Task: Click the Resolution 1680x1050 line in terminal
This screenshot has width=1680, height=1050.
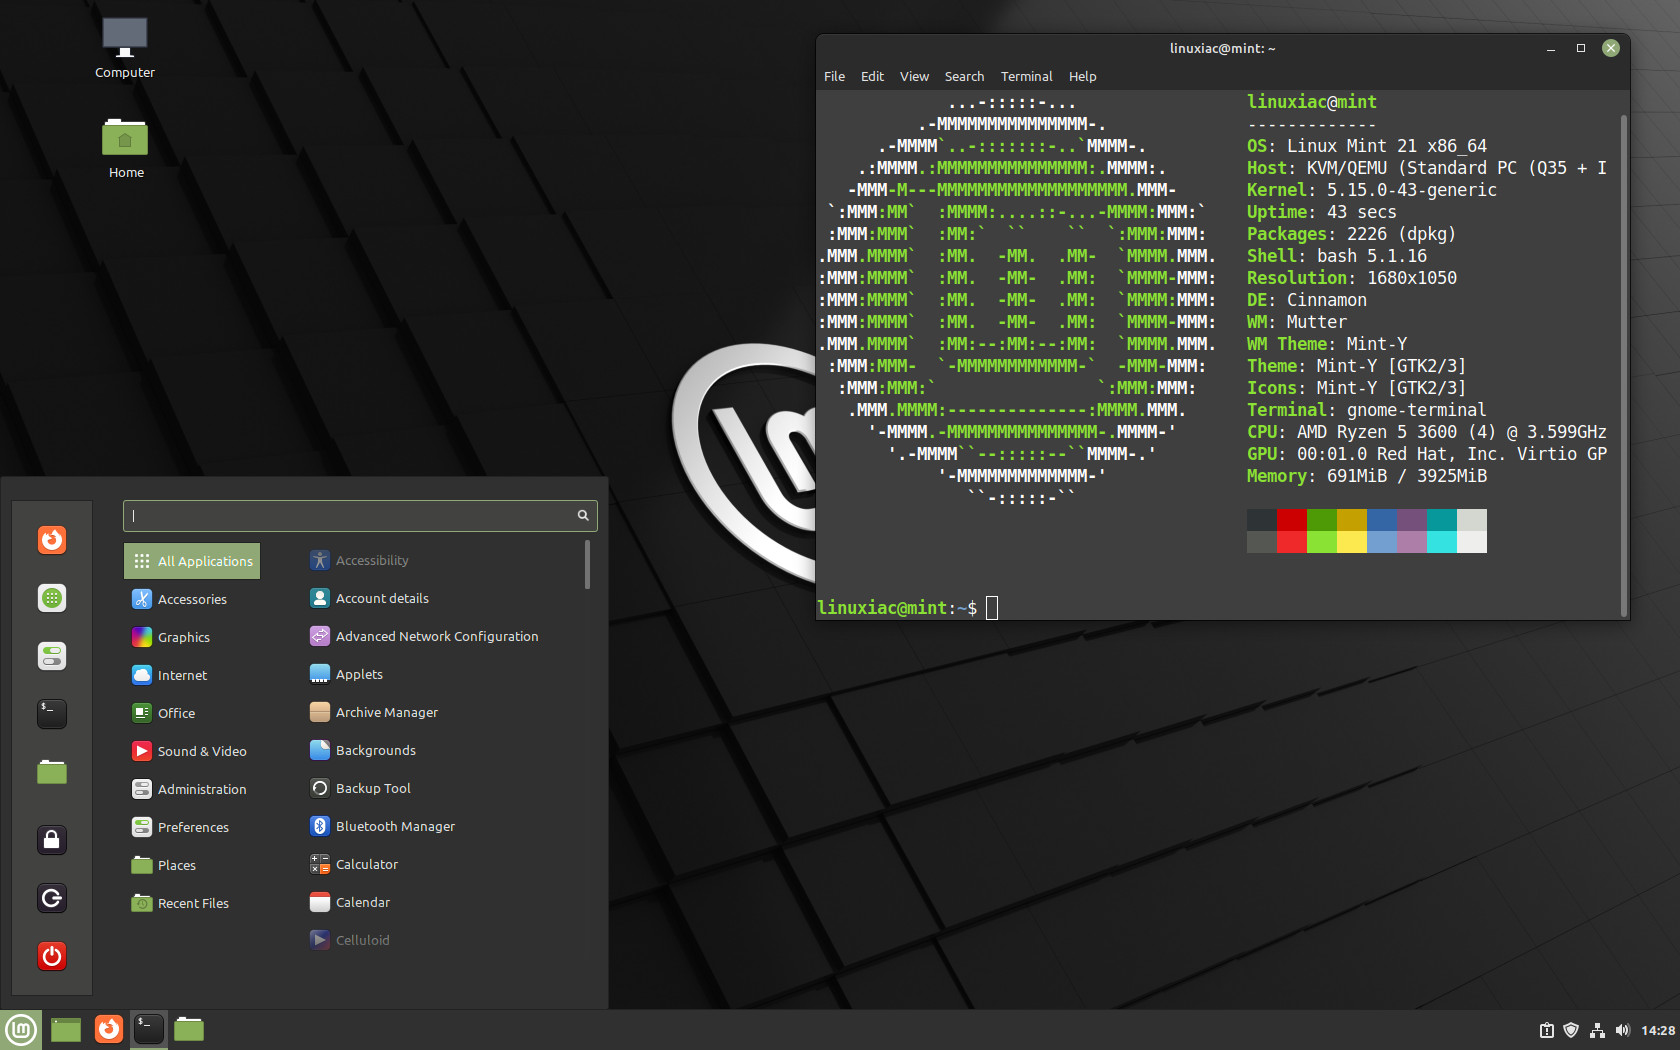Action: (1352, 278)
